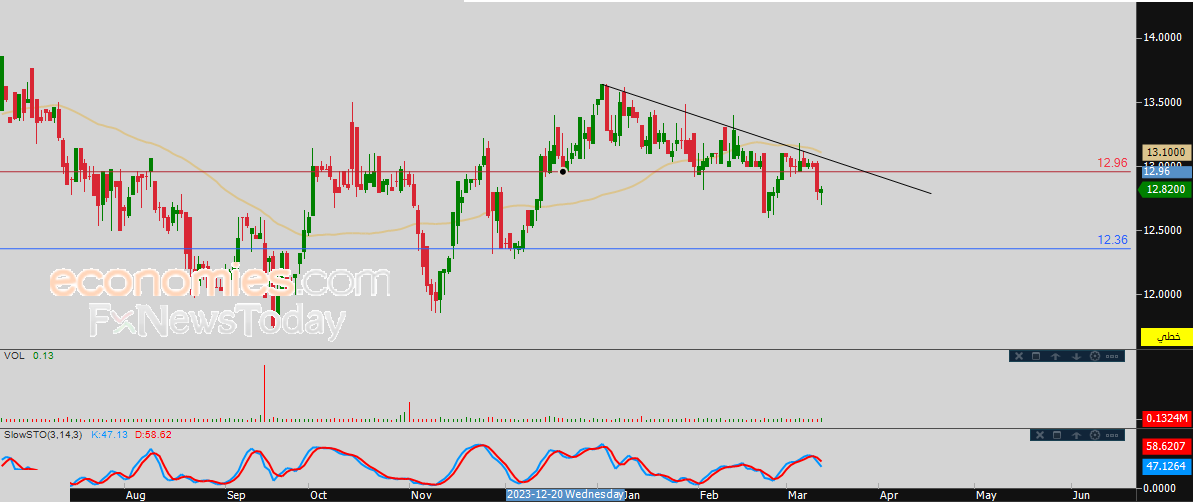The image size is (1193, 502).
Task: Click the Apr label on time axis
Action: (x=889, y=494)
